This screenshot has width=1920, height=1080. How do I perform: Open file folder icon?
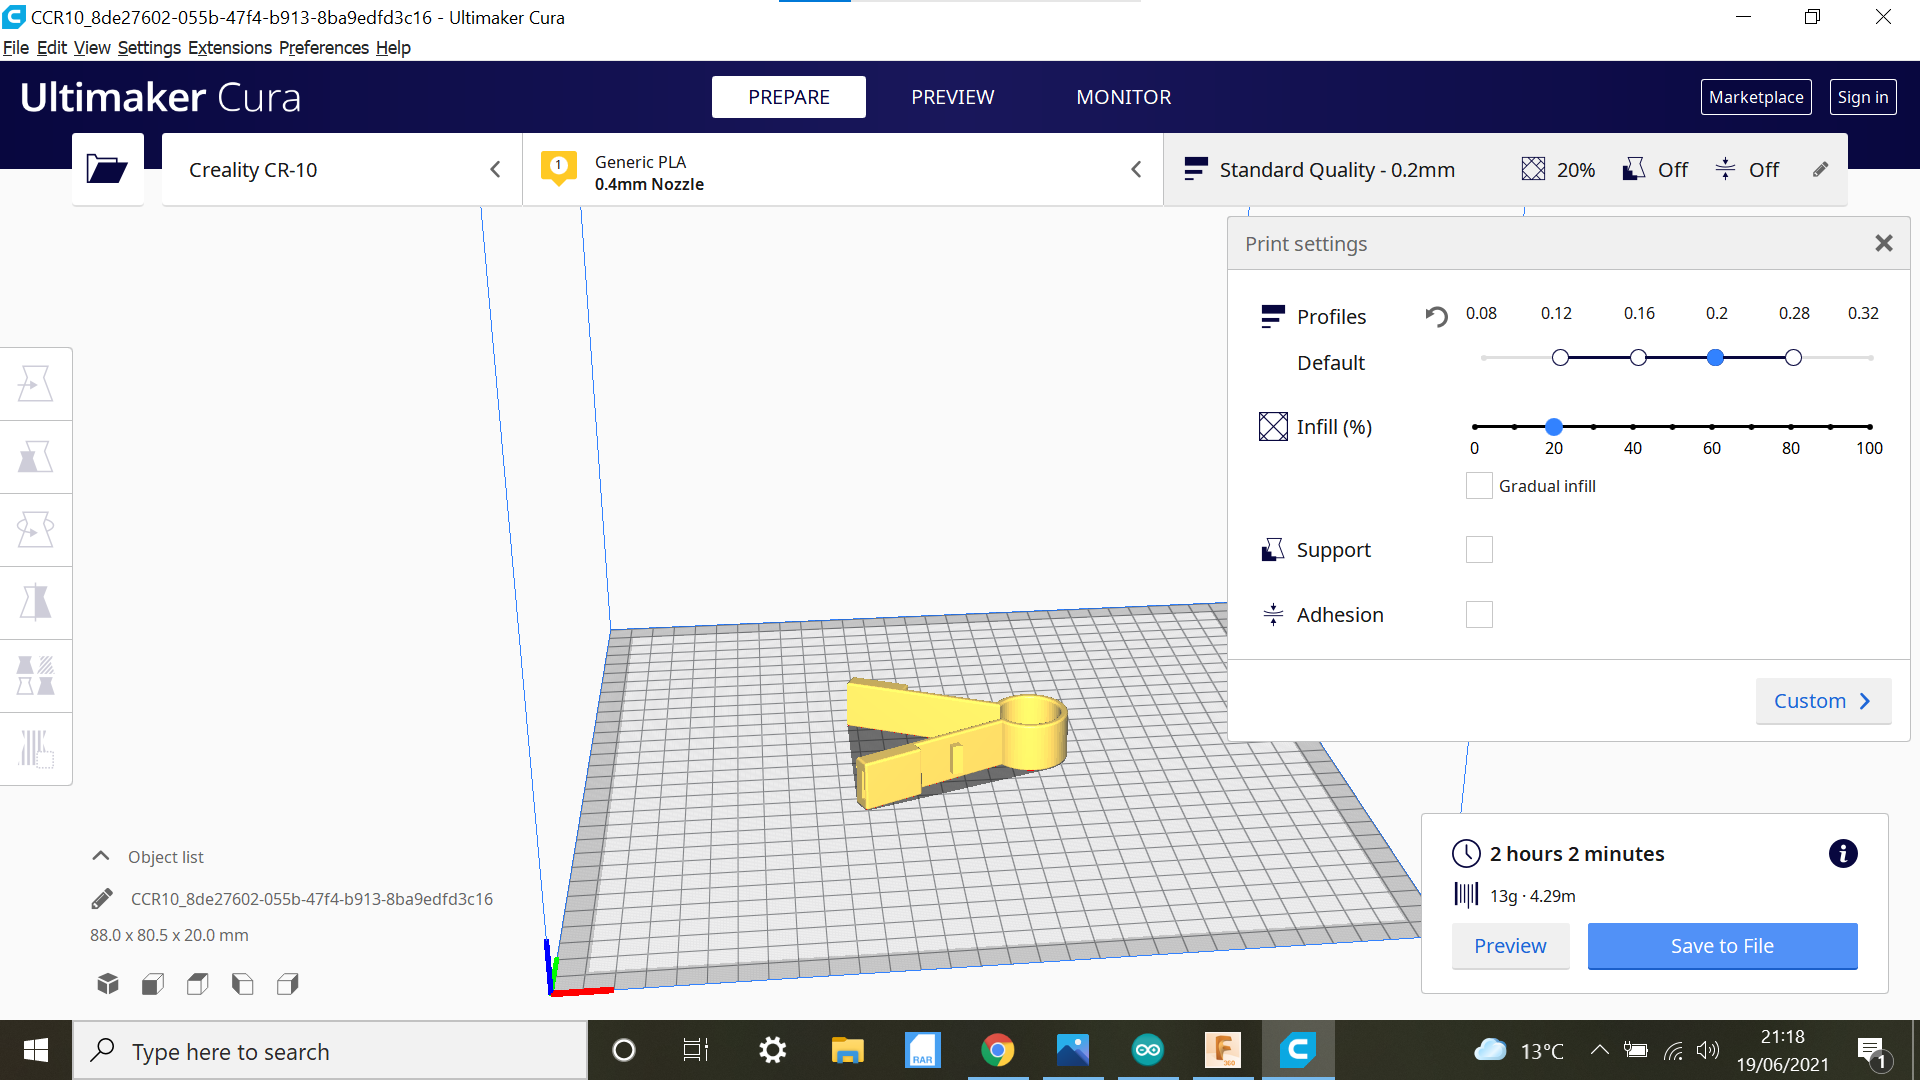[x=107, y=169]
